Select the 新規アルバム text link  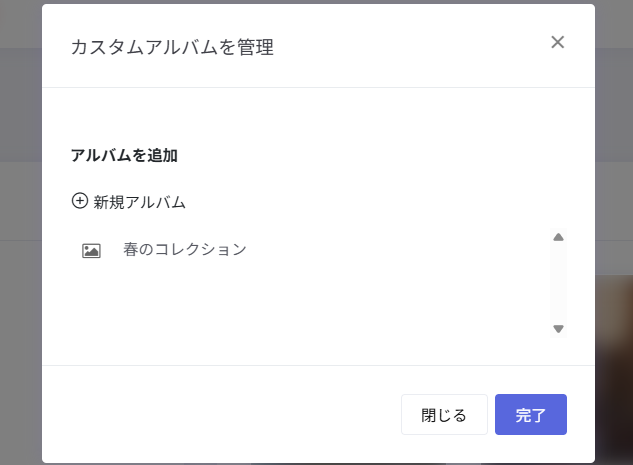[139, 202]
